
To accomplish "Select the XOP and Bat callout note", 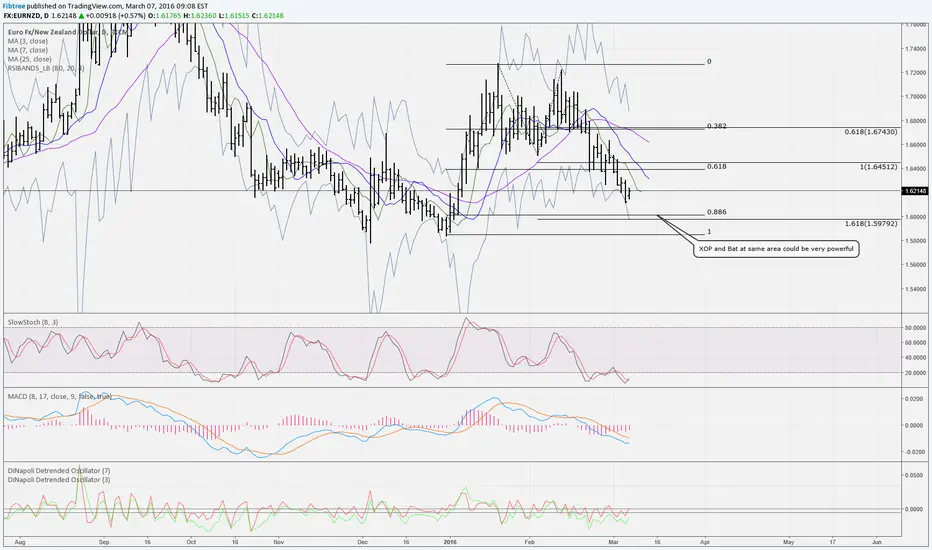I will point(776,249).
